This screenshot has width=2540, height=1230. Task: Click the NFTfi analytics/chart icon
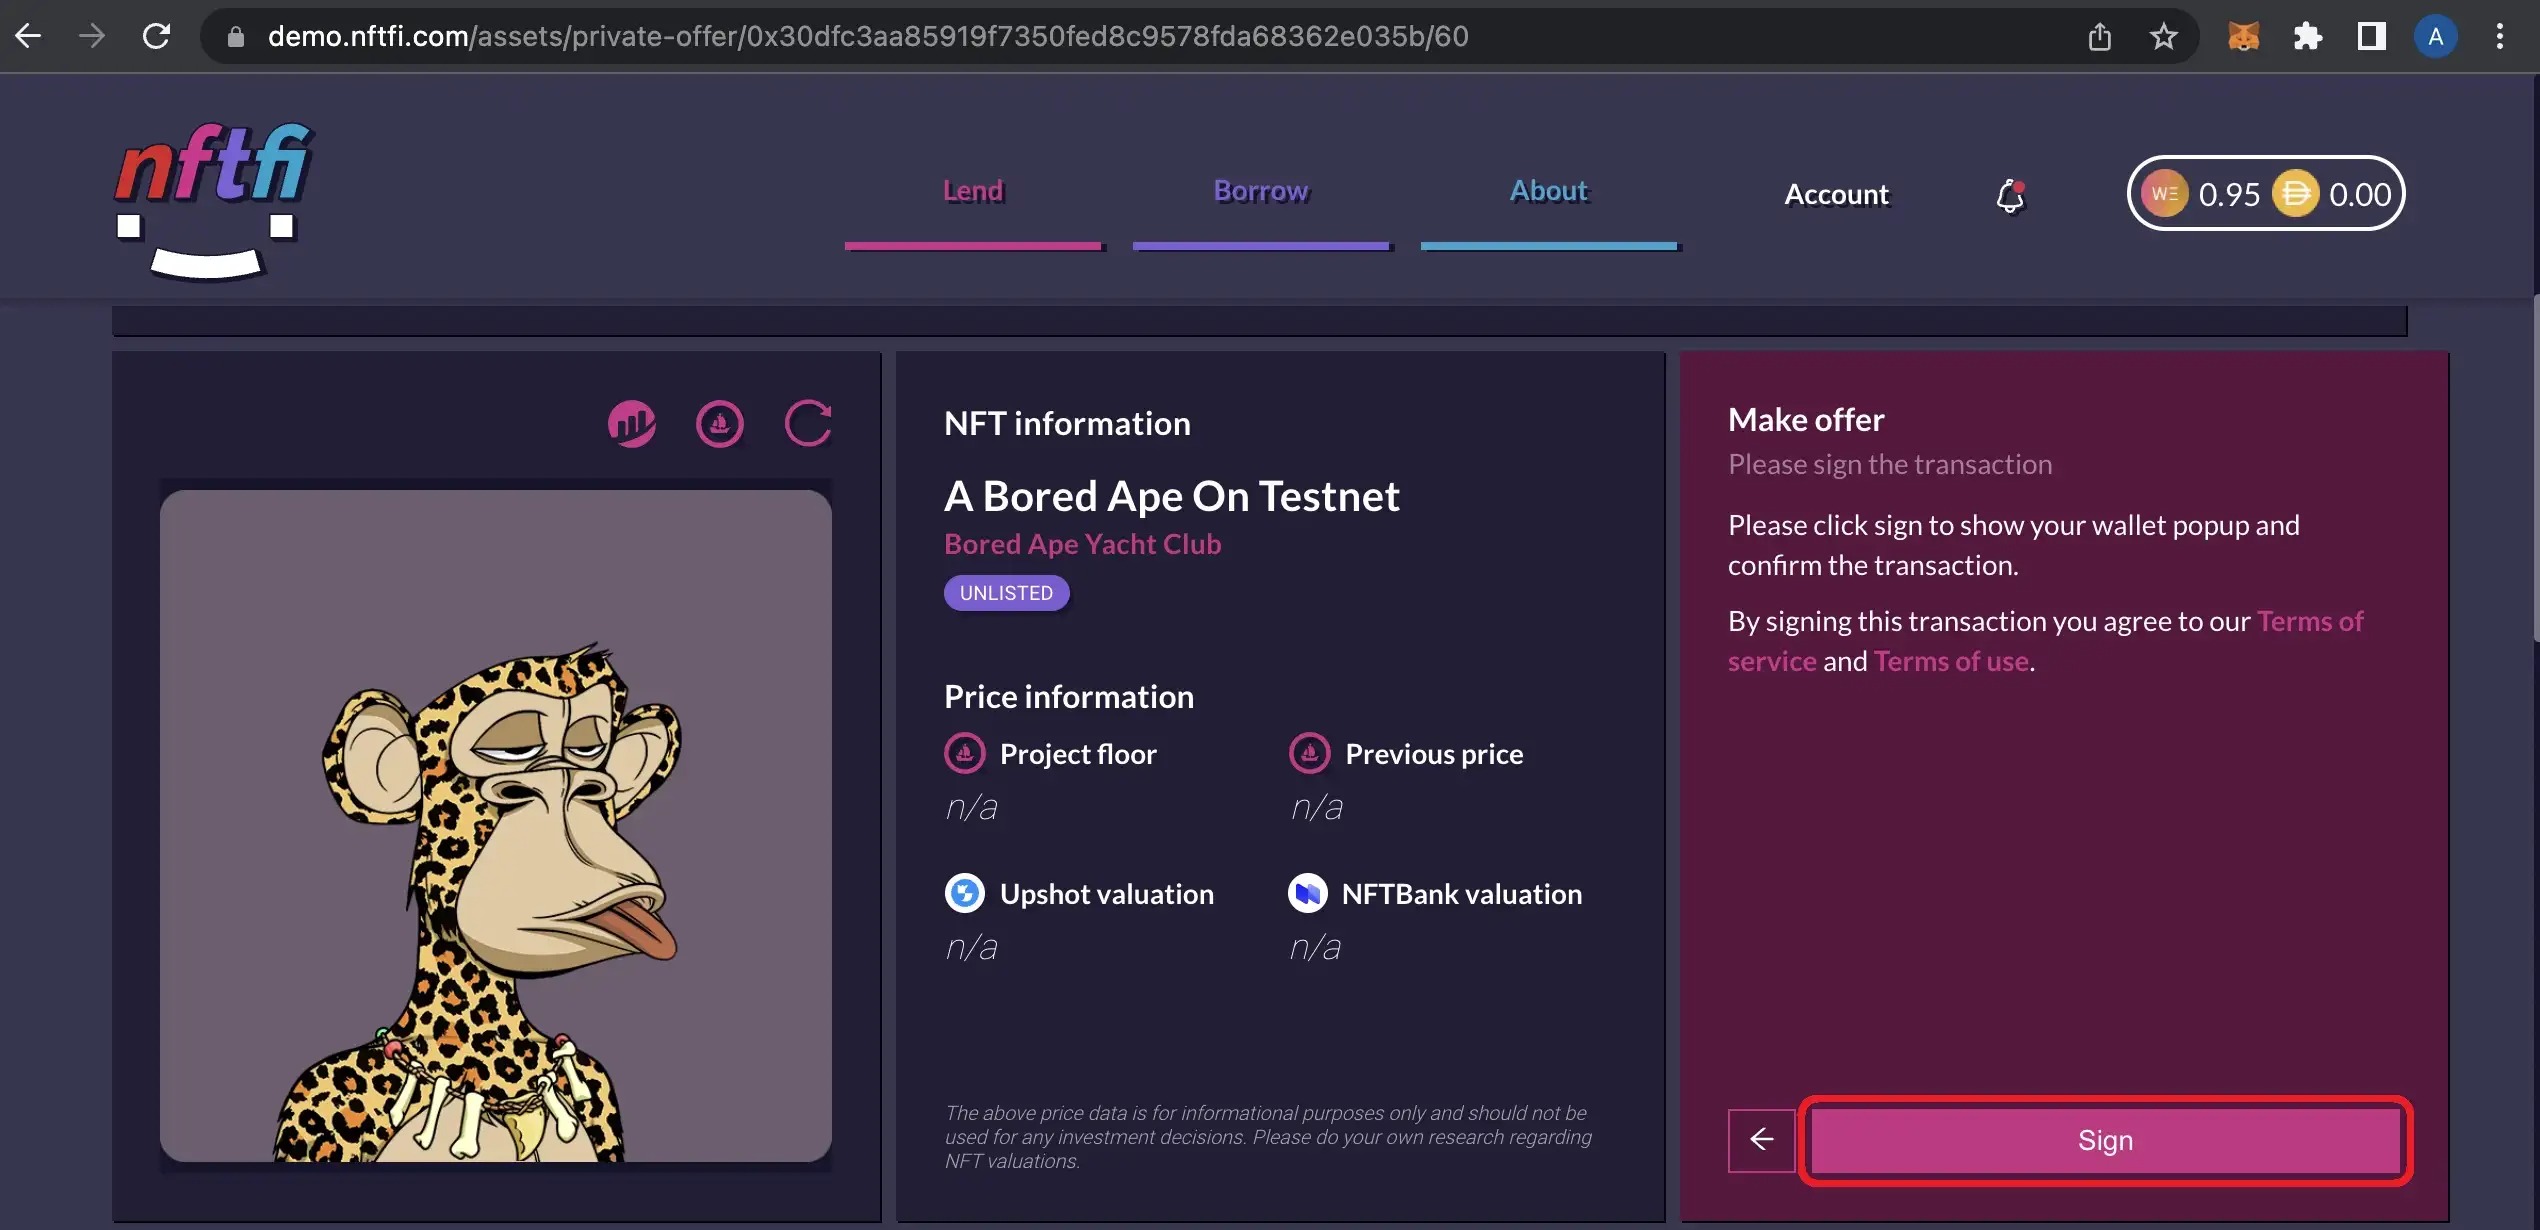pos(632,423)
